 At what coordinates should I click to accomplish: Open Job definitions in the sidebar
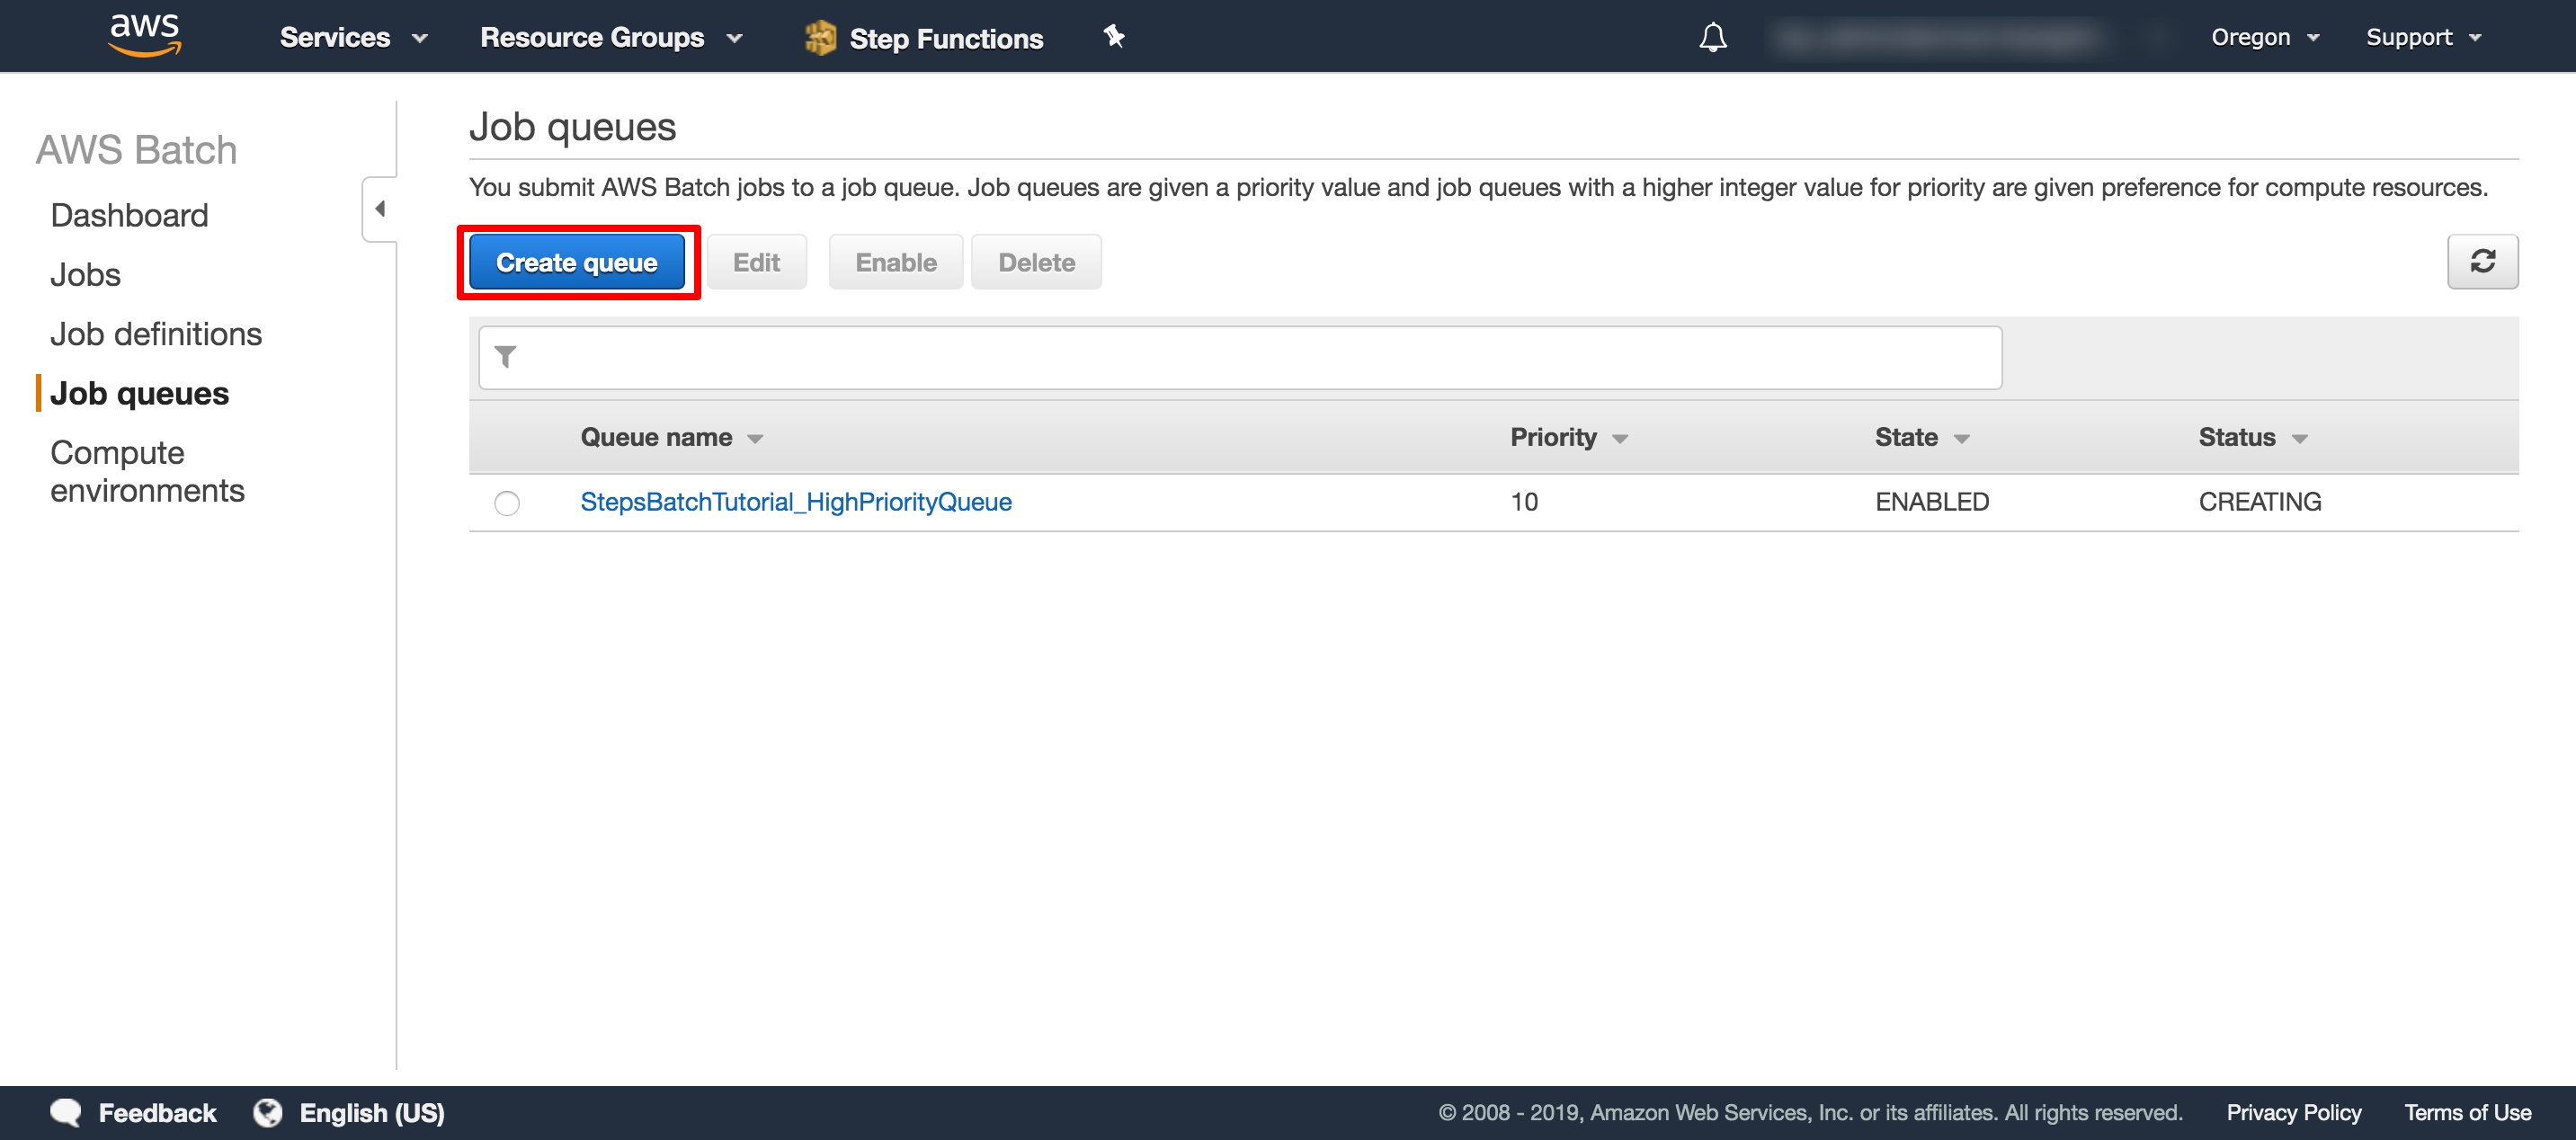(x=156, y=334)
